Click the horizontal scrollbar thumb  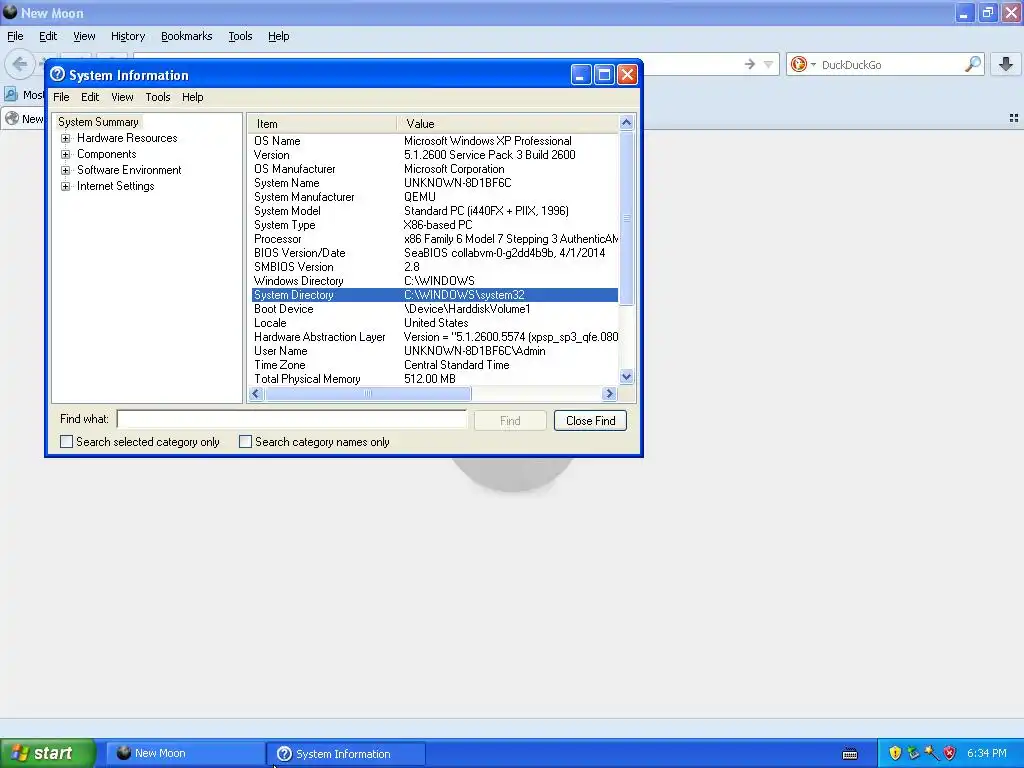click(368, 393)
